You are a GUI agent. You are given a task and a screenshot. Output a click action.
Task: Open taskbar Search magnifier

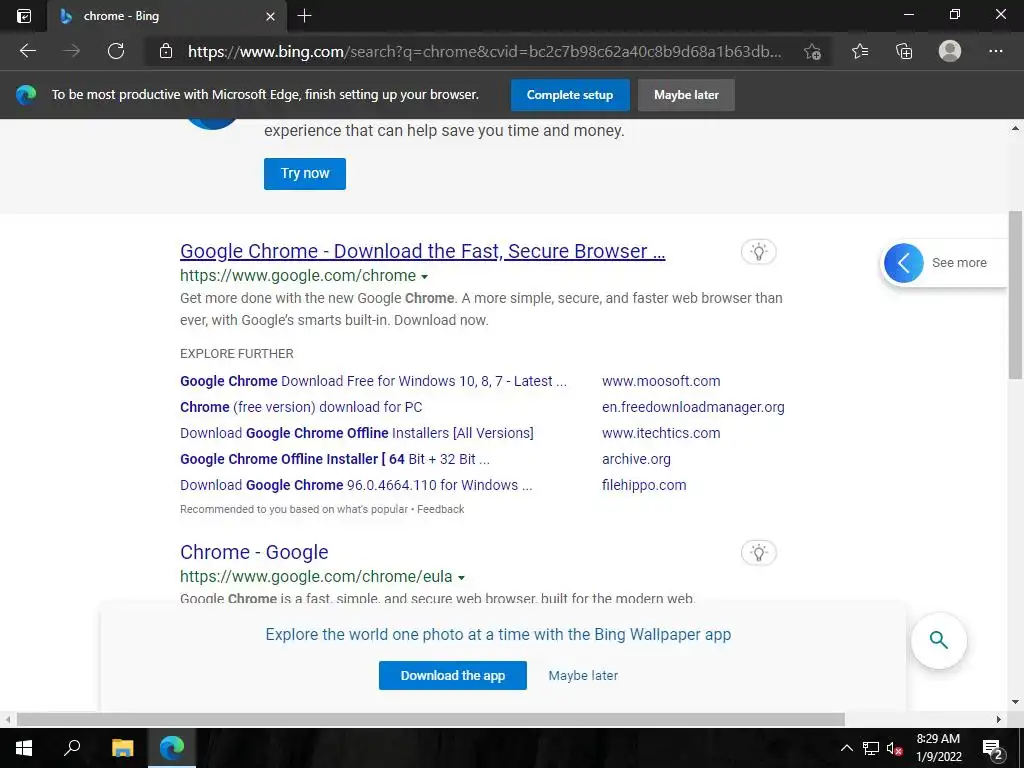tap(72, 747)
